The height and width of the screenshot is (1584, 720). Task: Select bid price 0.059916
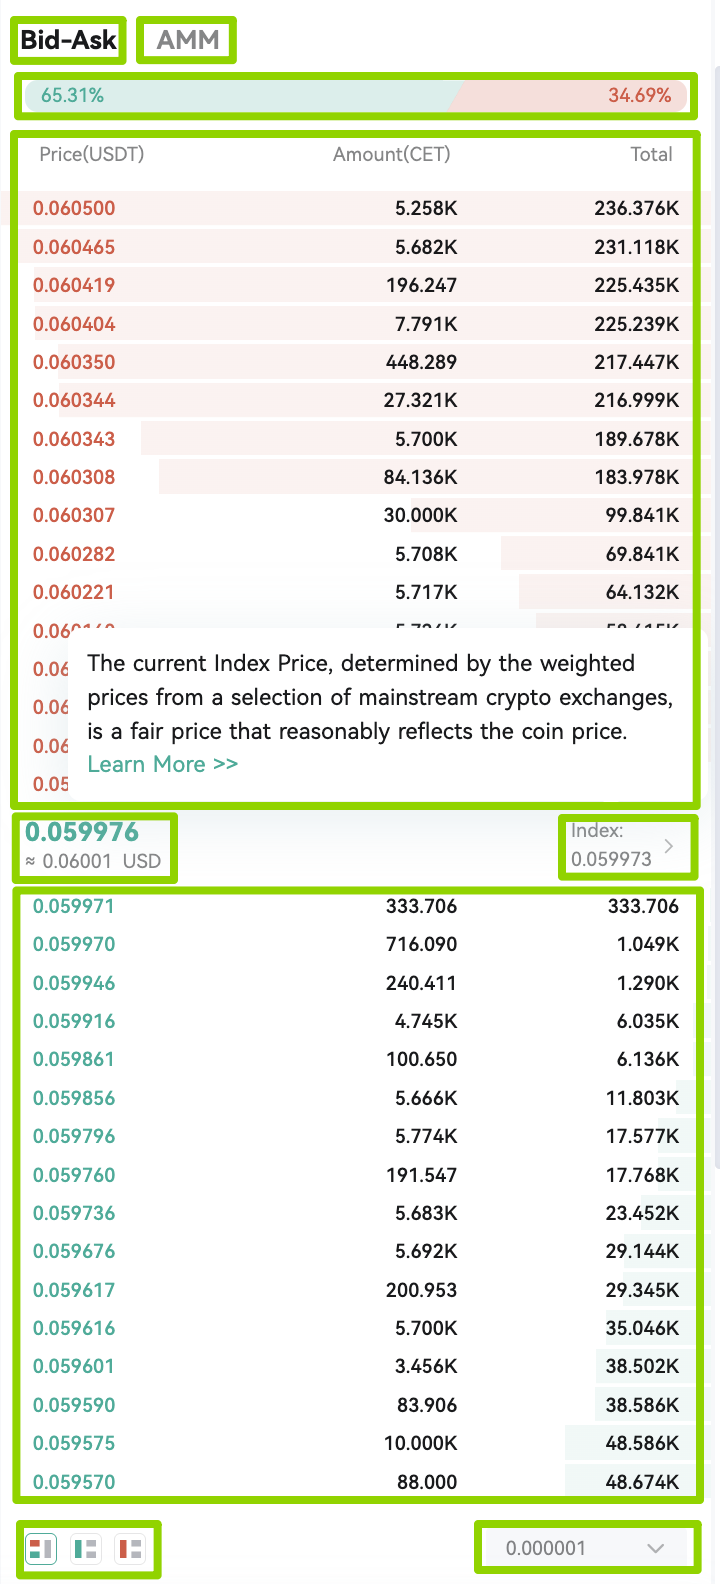click(x=74, y=1021)
